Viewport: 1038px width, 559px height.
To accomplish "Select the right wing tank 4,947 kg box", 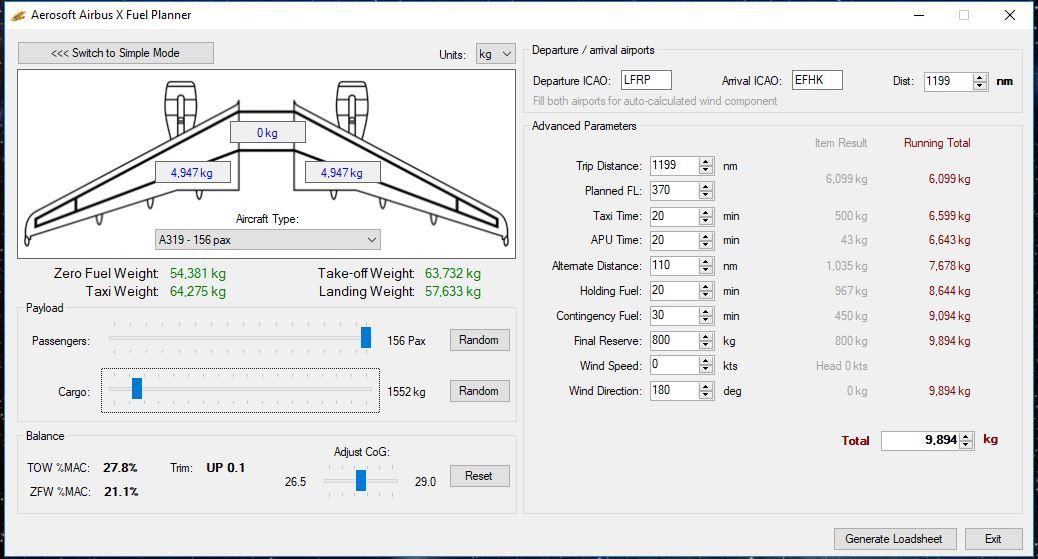I will click(x=342, y=172).
